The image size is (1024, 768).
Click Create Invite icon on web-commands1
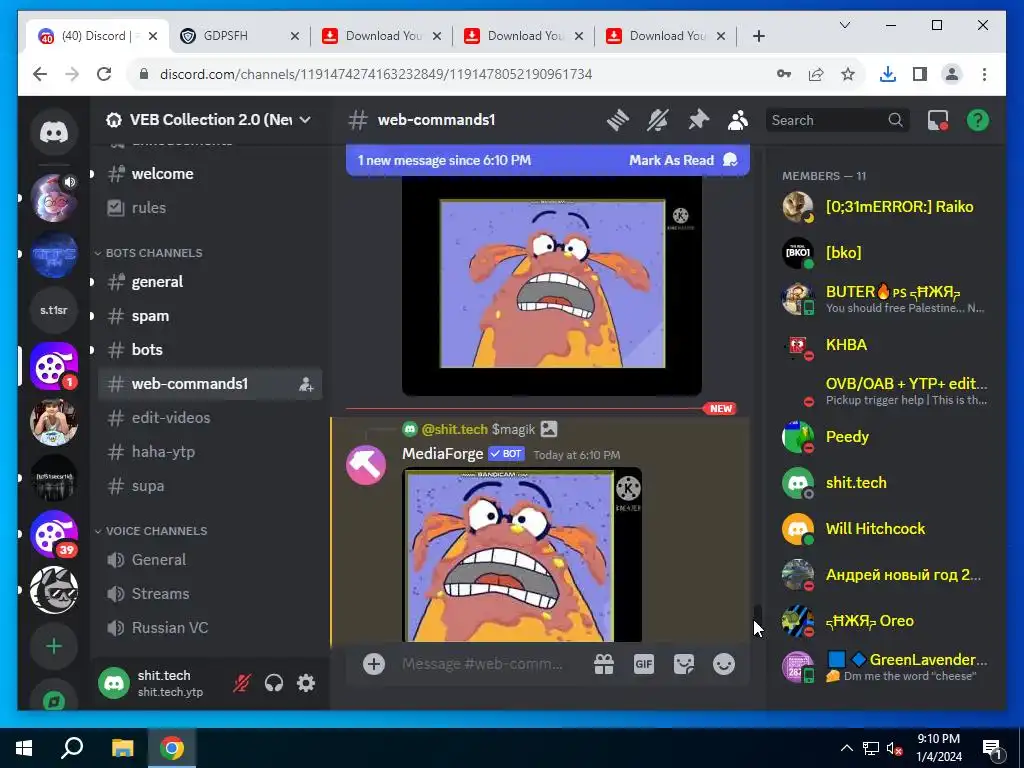pos(306,384)
